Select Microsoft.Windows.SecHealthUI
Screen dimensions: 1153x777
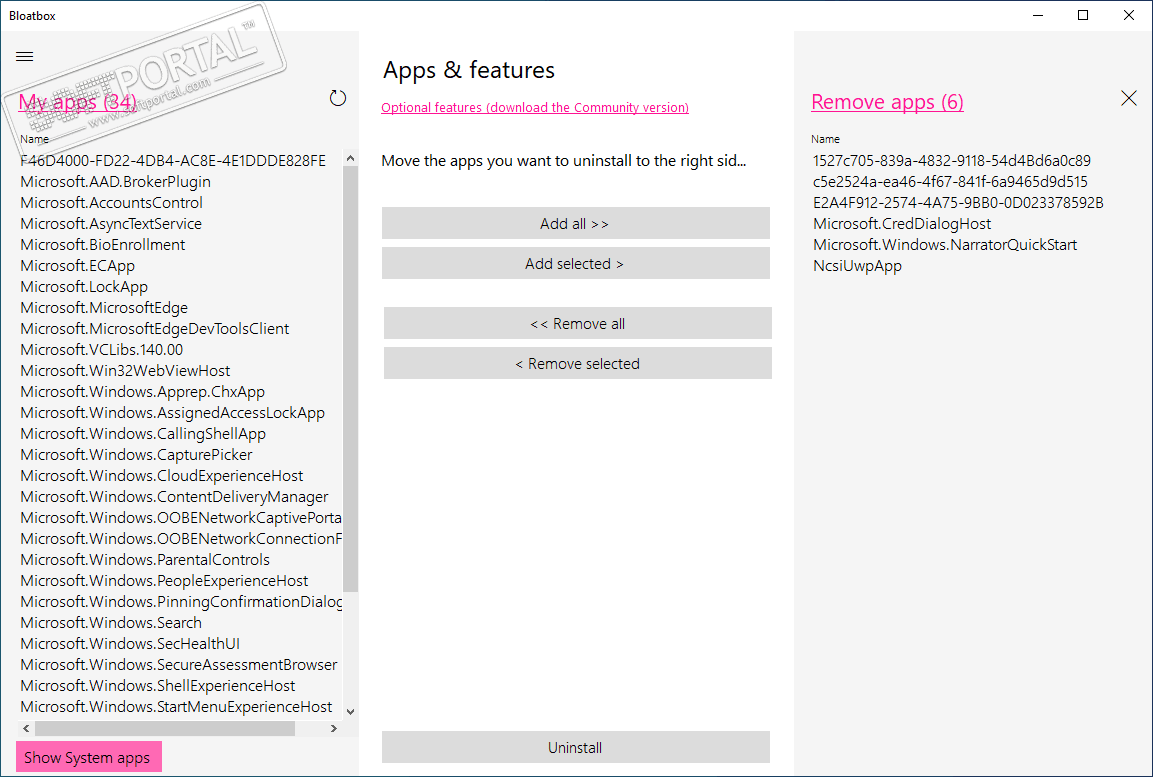click(x=130, y=644)
